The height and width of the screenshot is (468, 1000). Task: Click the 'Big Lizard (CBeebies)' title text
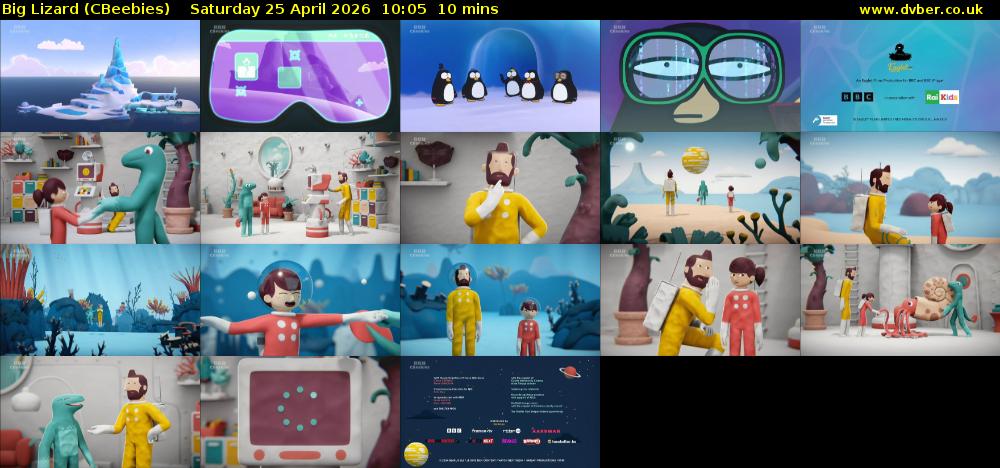pos(86,9)
